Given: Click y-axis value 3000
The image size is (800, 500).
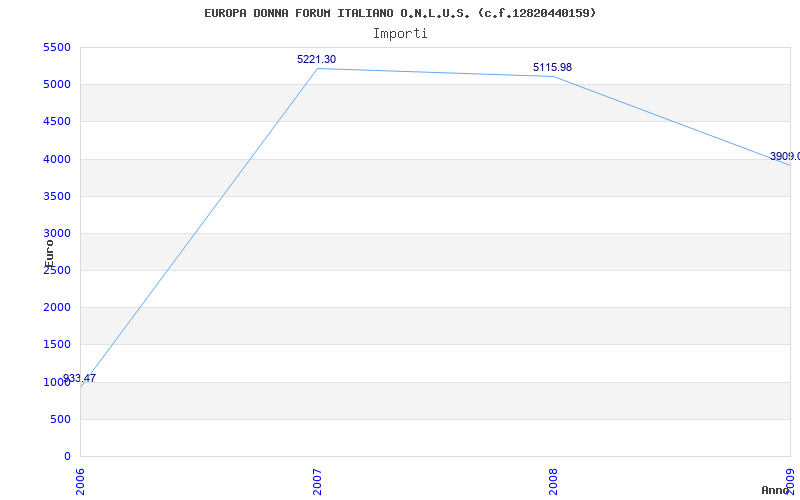Looking at the screenshot, I should pos(57,233).
